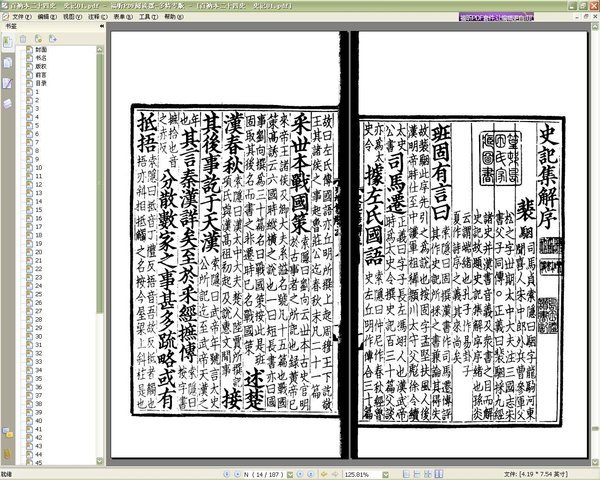Image resolution: width=600 pixels, height=480 pixels.
Task: Click the bookmark list scrollbar thumb
Action: (100, 183)
